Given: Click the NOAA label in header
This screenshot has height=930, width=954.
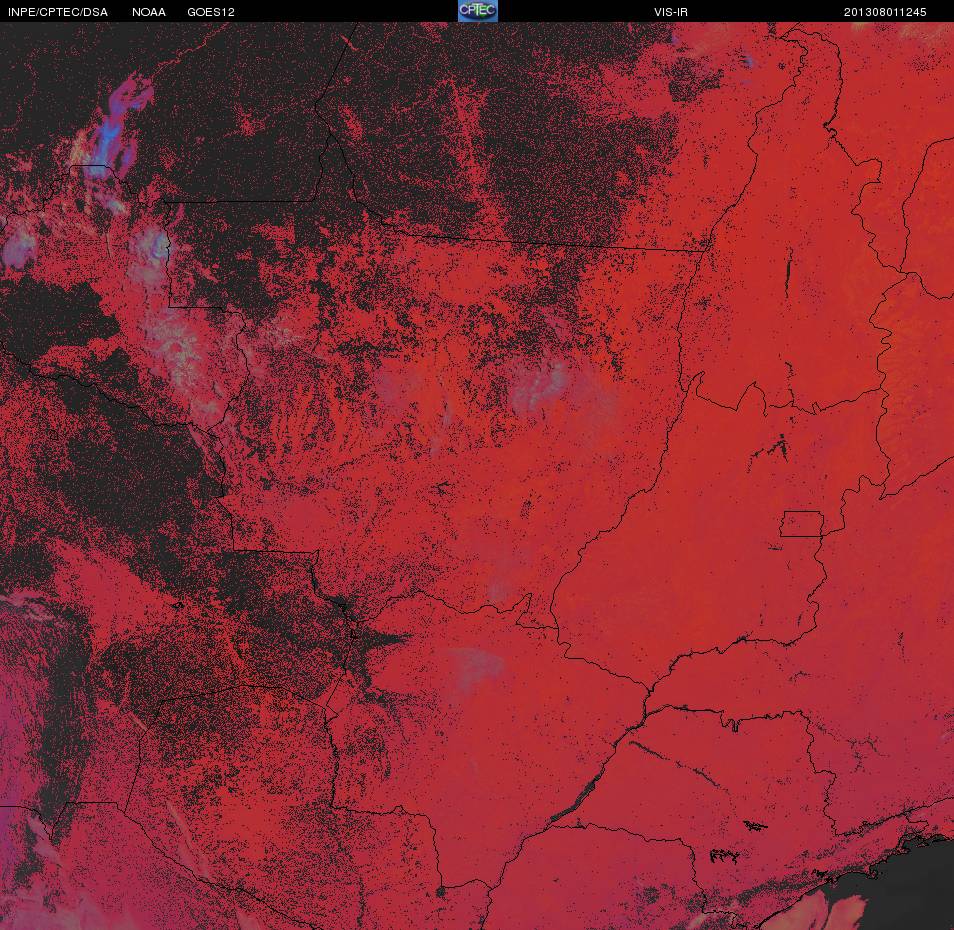Looking at the screenshot, I should (x=149, y=12).
